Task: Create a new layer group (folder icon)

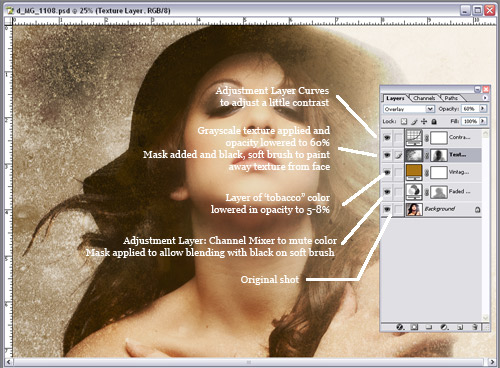Action: (429, 327)
